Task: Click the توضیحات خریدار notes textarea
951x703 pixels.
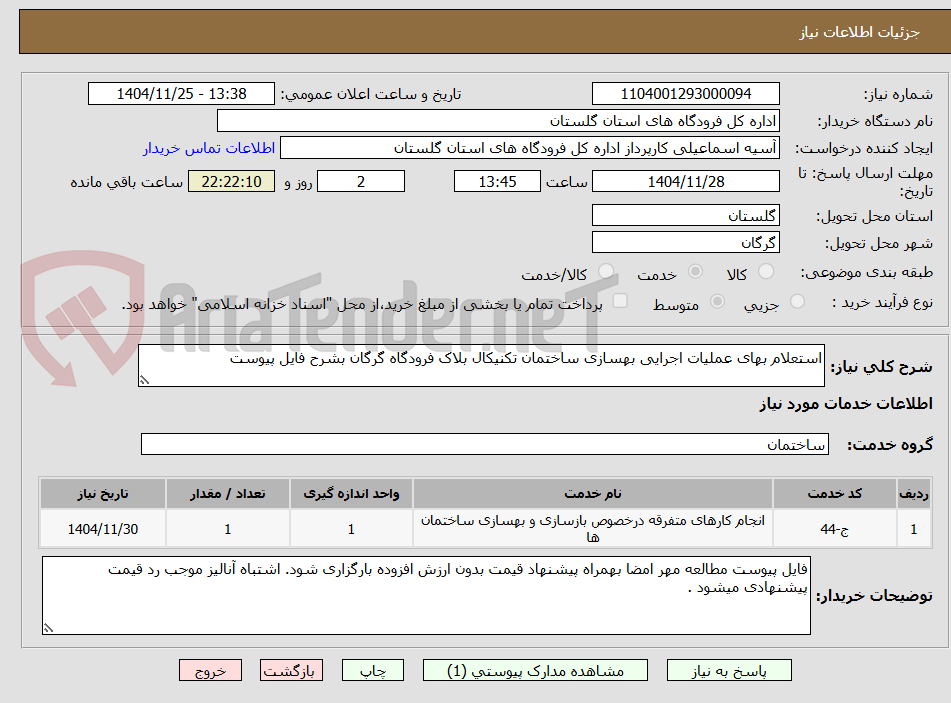Action: click(426, 596)
